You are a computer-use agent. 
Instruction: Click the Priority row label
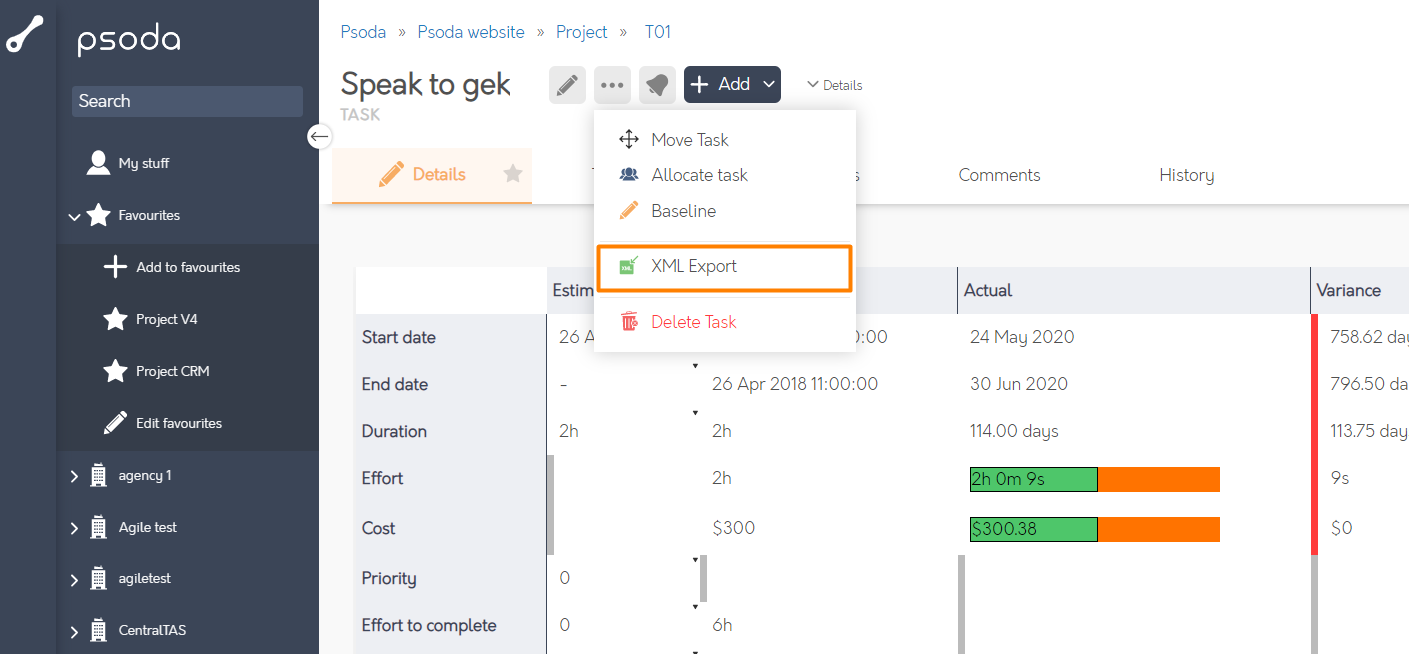point(389,578)
